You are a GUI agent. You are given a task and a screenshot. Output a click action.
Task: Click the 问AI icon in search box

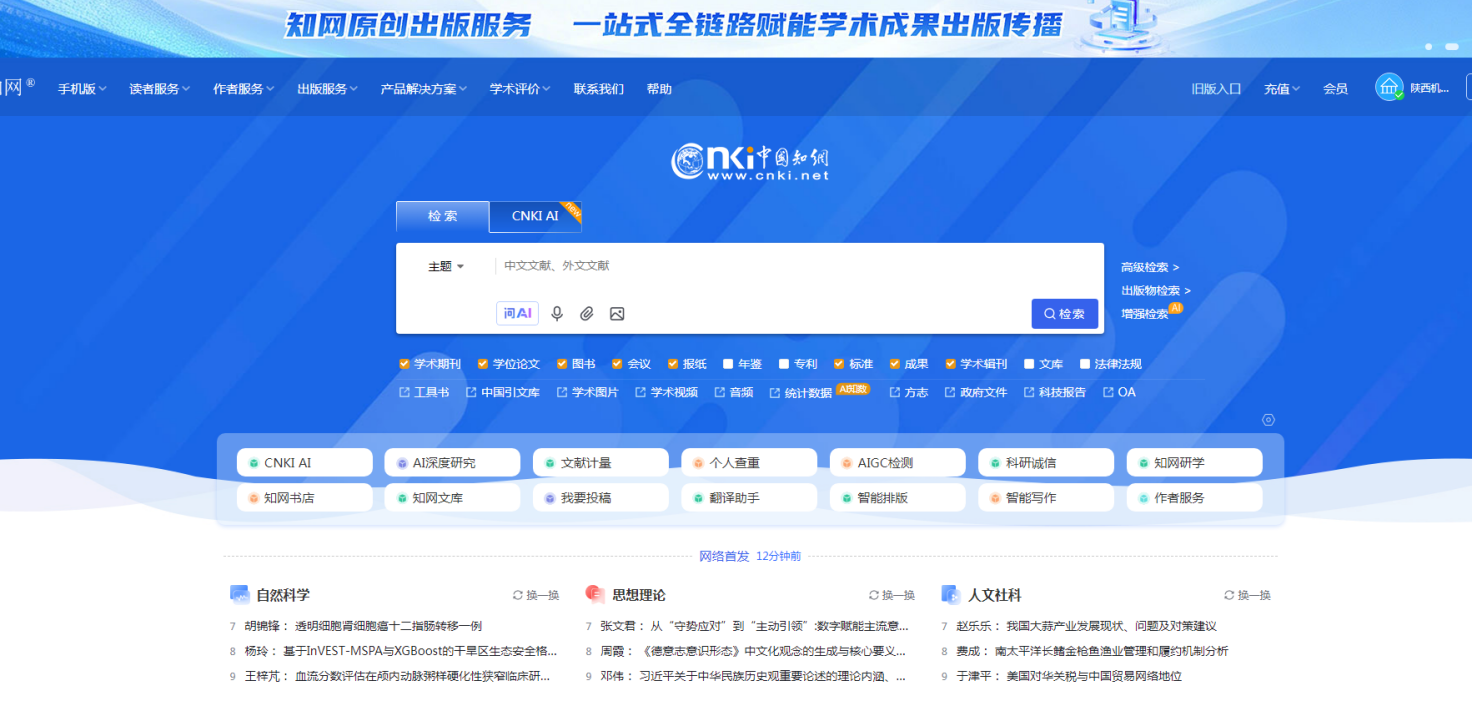pos(517,313)
